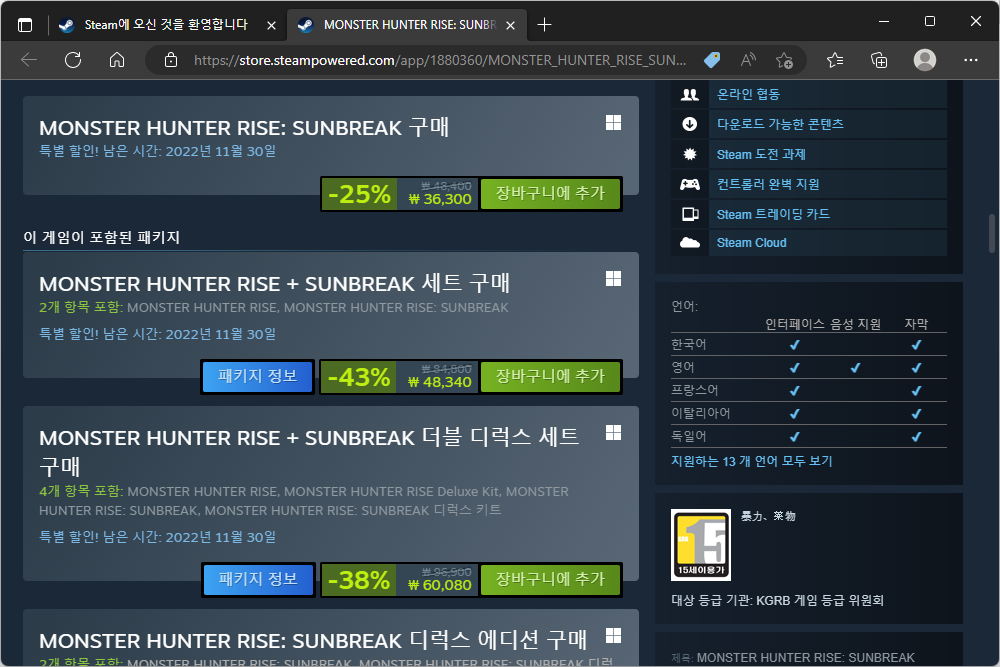Image resolution: width=1000 pixels, height=667 pixels.
Task: Close the MONSTER HUNTER RISE tab
Action: pyautogui.click(x=510, y=26)
